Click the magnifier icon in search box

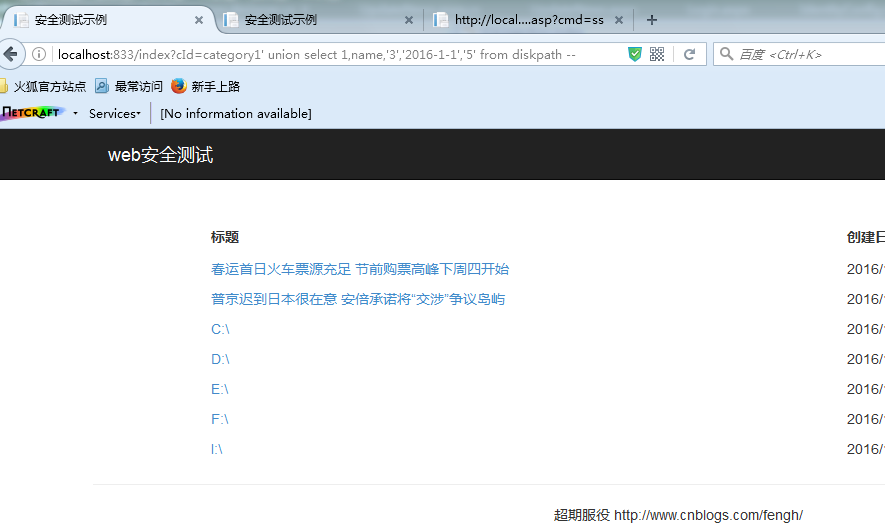727,54
